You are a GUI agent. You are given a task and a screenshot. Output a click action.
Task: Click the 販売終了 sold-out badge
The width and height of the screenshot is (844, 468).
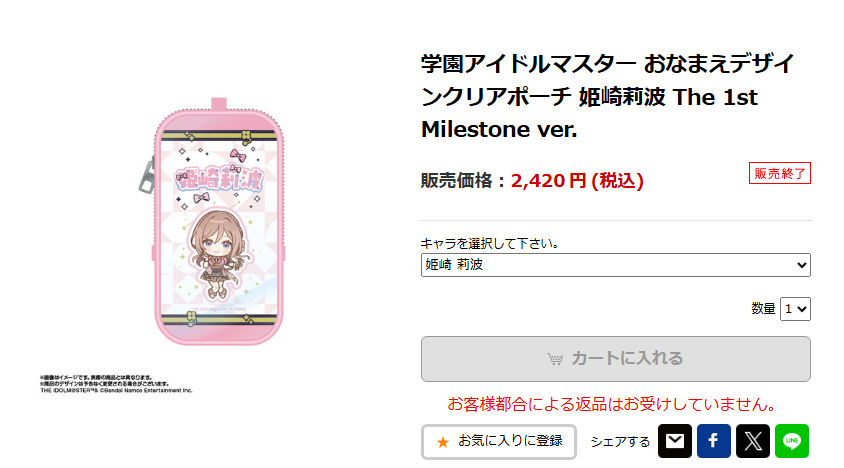click(779, 173)
